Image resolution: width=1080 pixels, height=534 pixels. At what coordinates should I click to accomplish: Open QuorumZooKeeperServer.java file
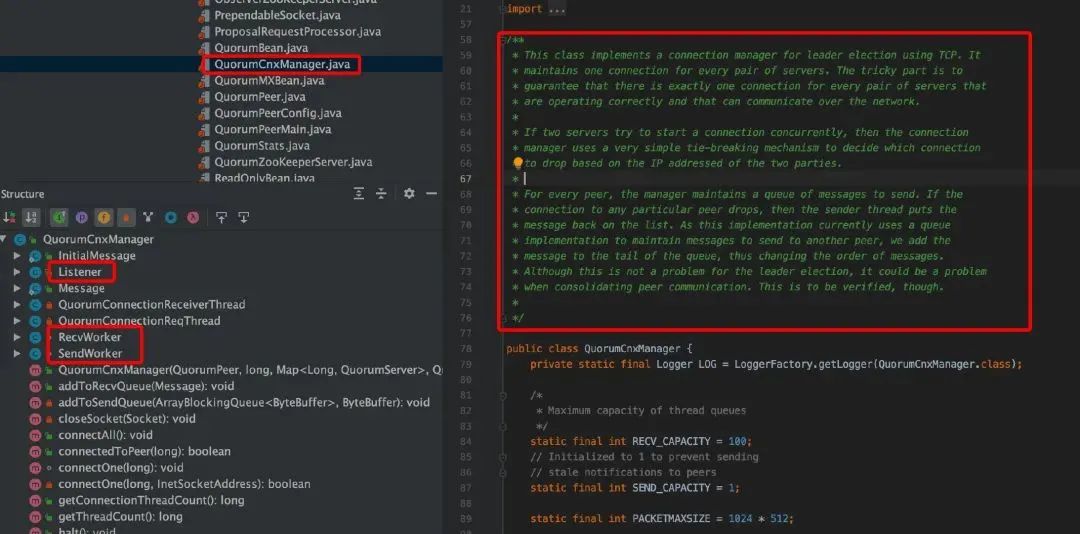tap(293, 162)
